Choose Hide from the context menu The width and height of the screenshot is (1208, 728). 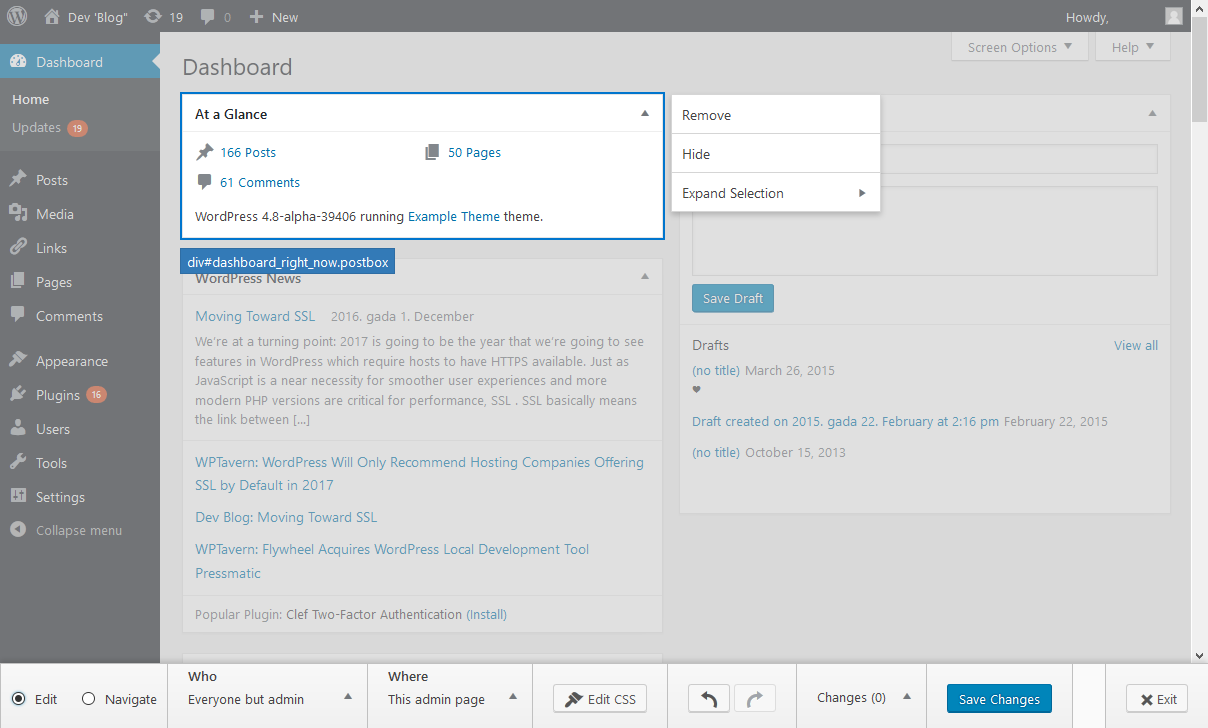[776, 154]
